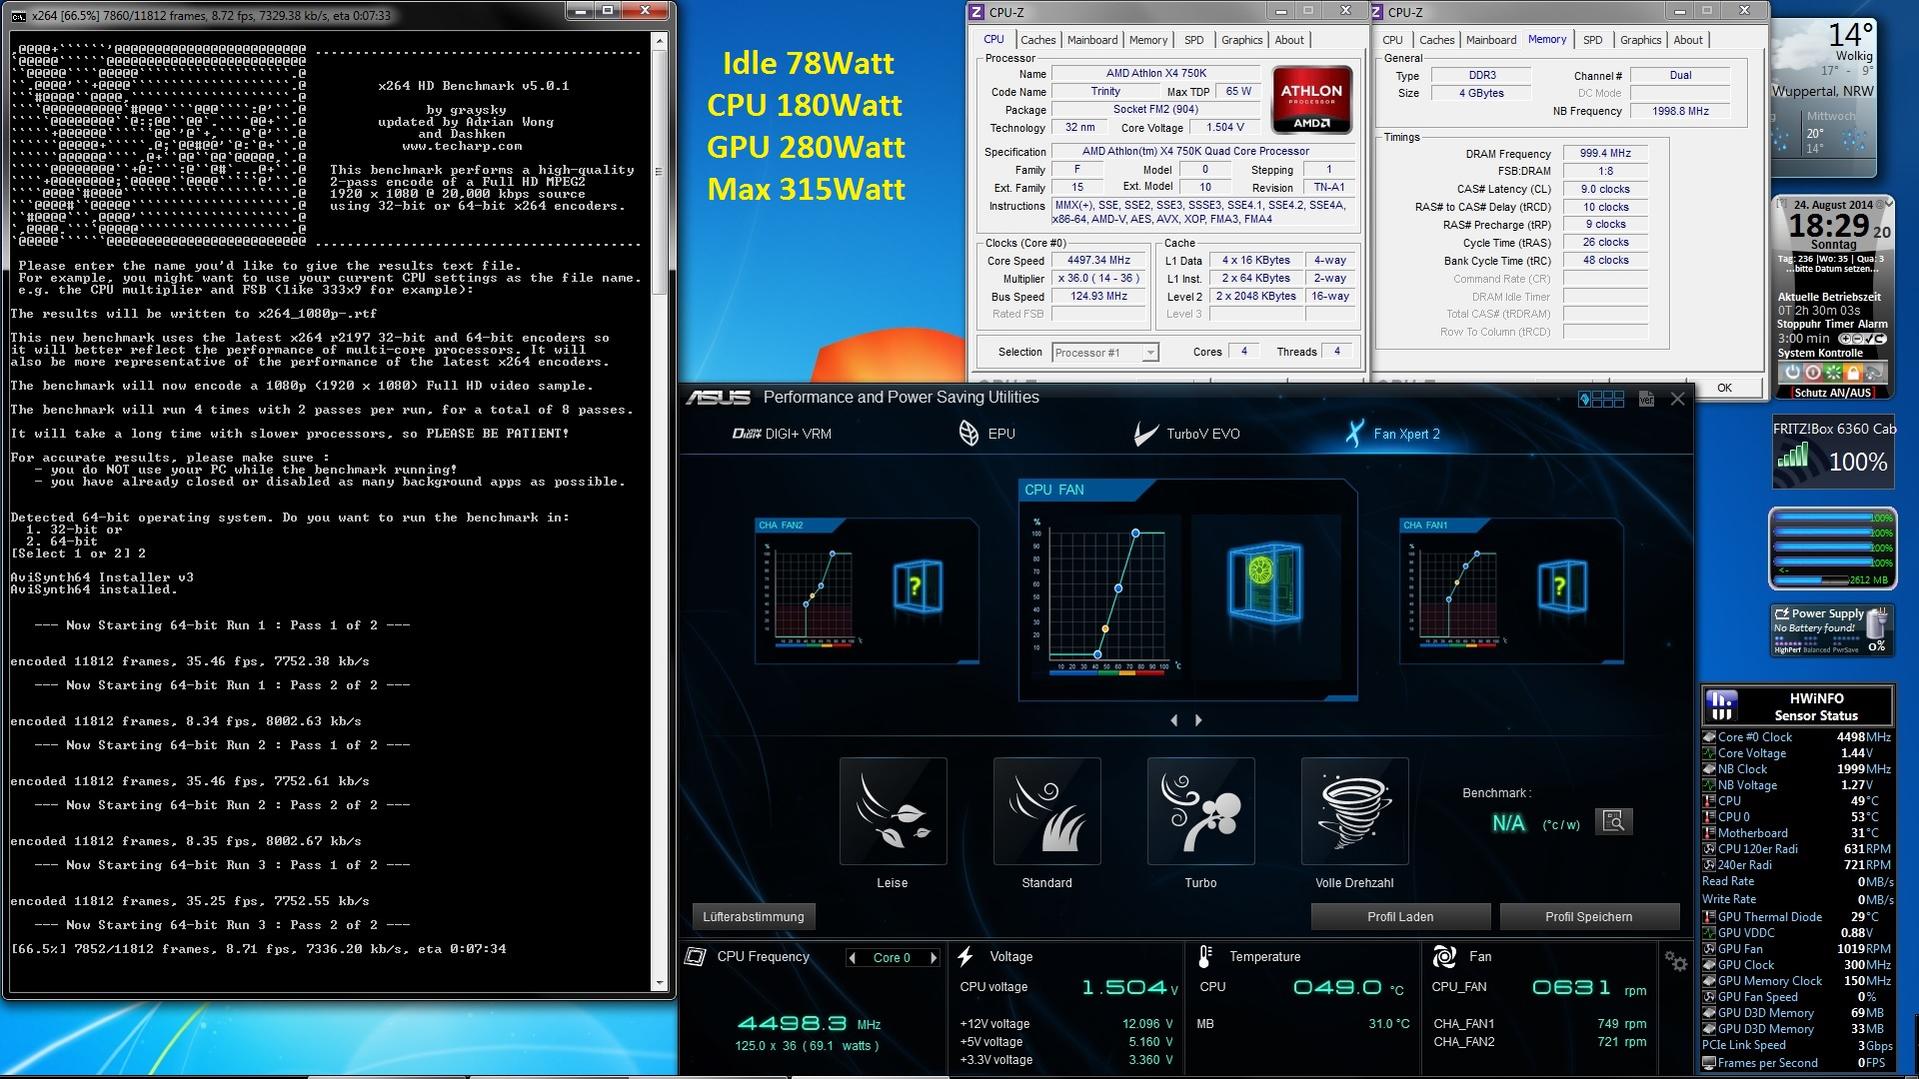Open the ASUS app grid selector icon

pyautogui.click(x=1601, y=399)
